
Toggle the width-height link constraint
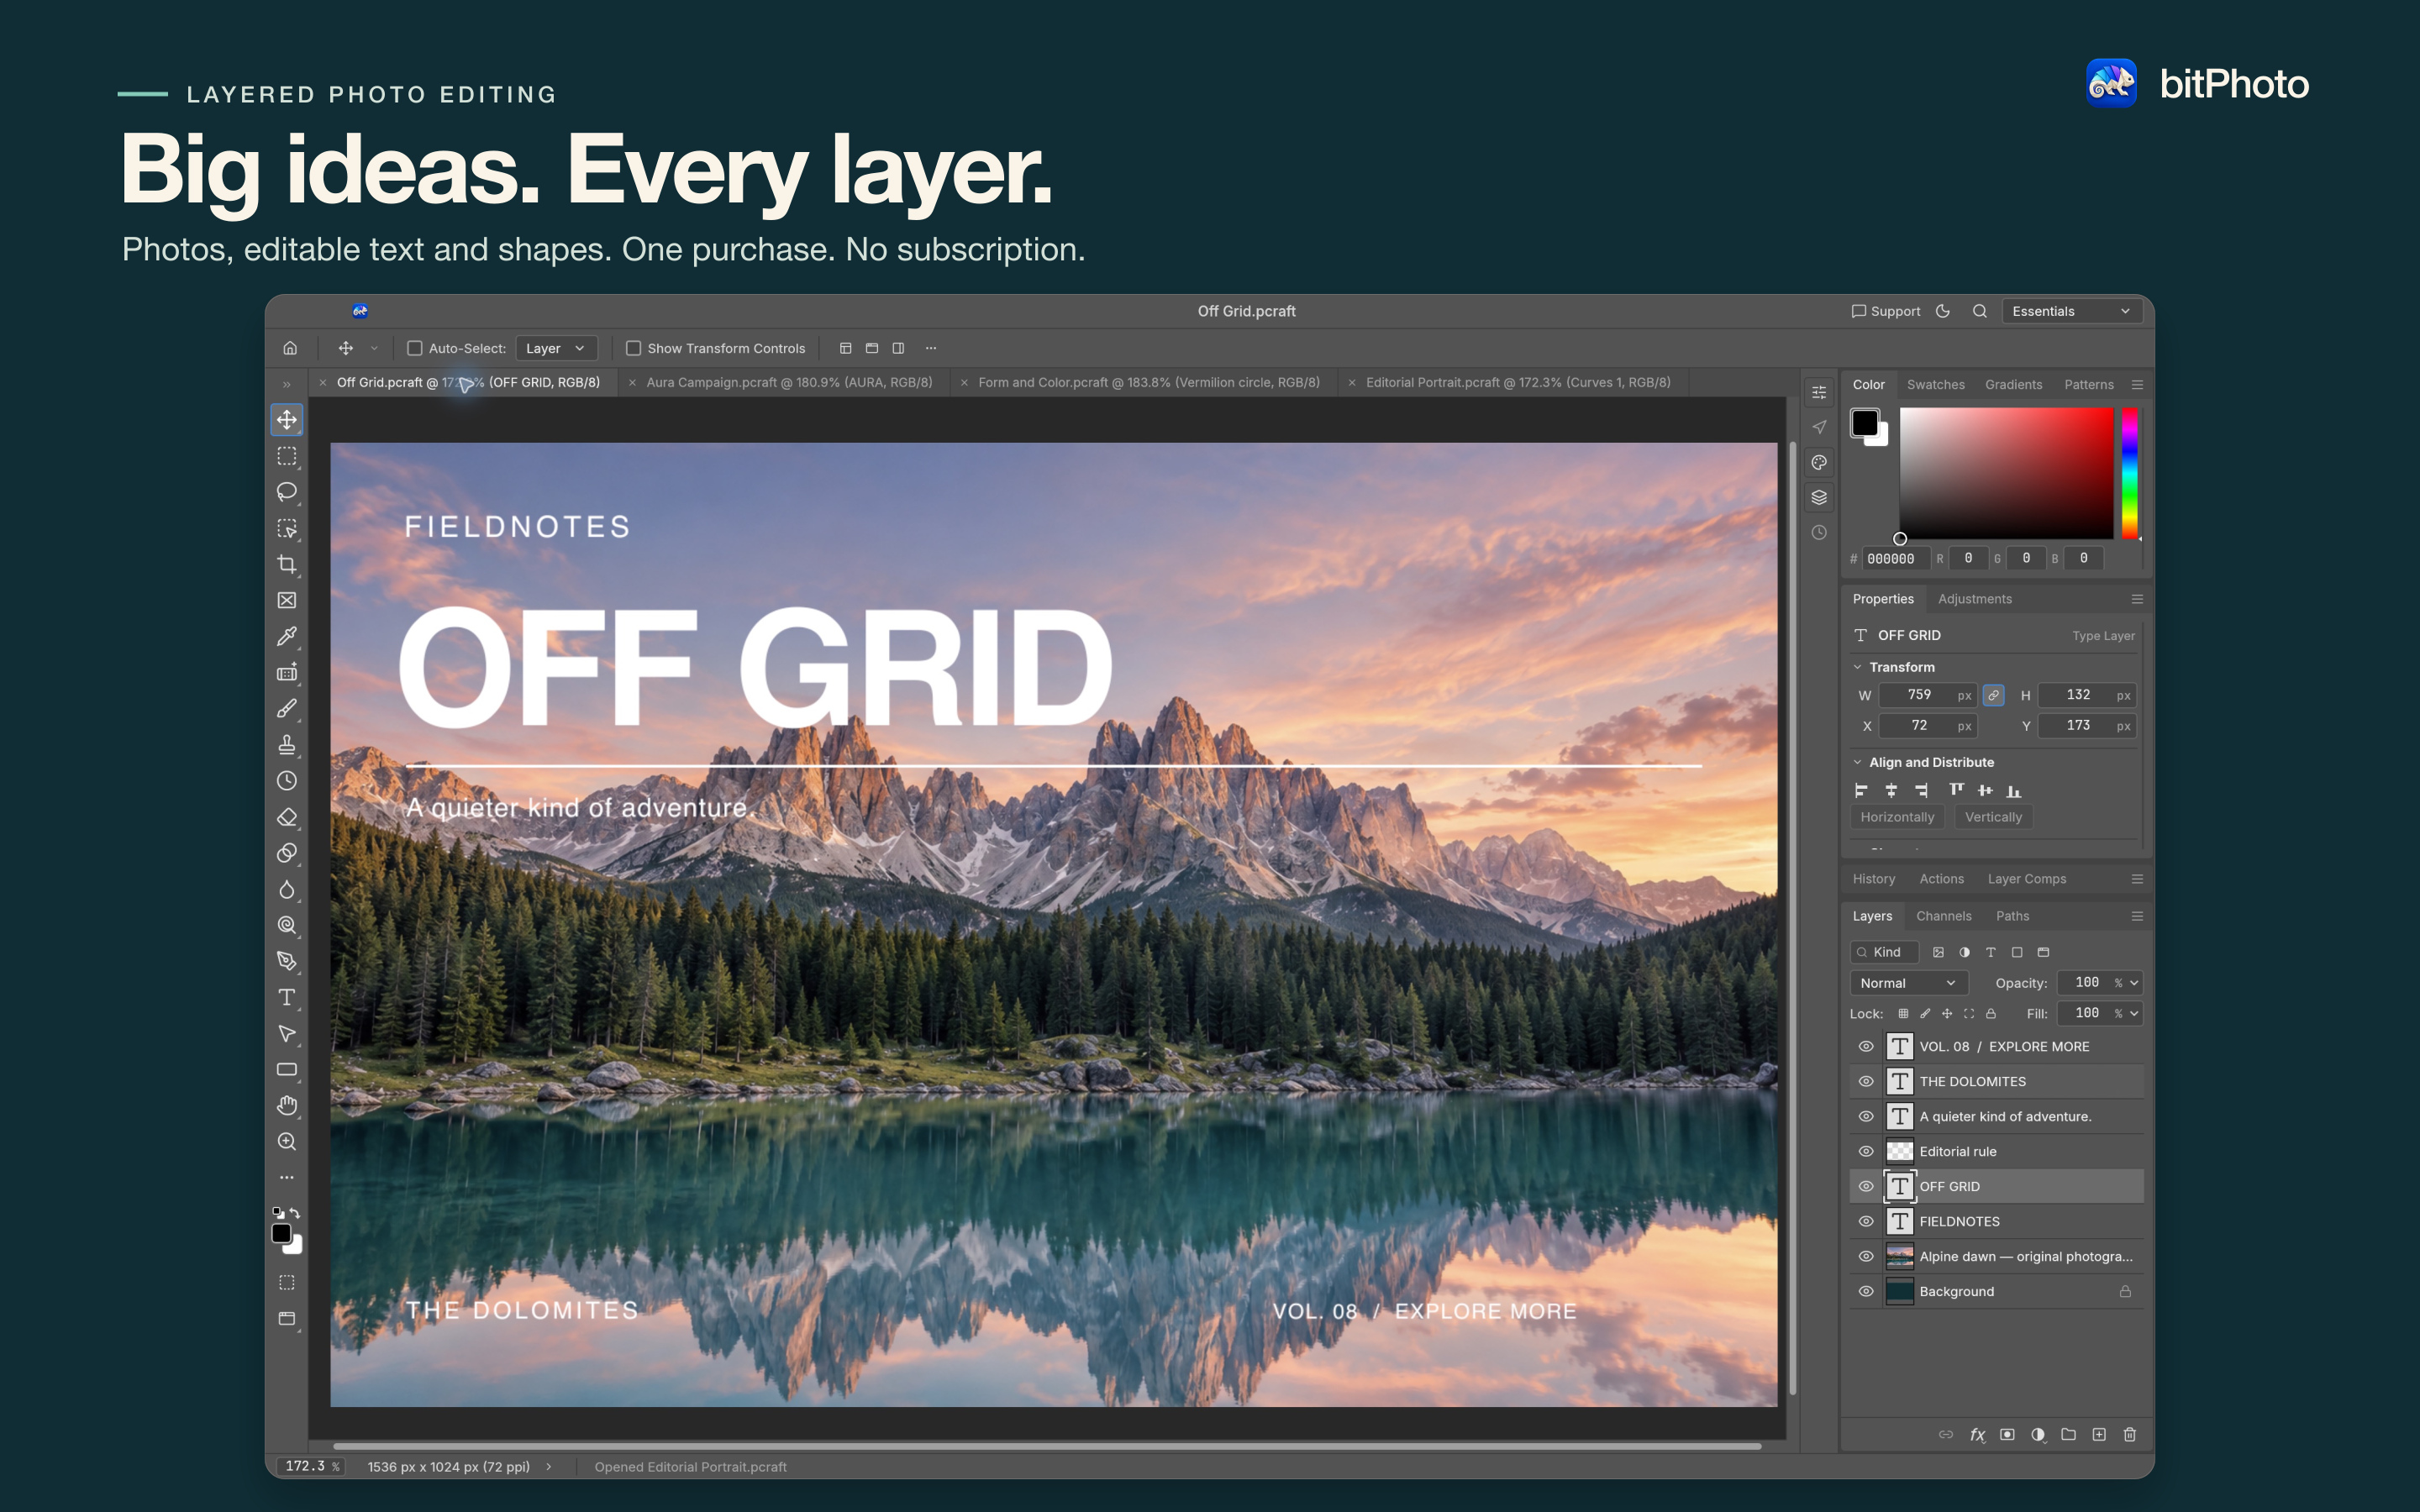[1993, 695]
